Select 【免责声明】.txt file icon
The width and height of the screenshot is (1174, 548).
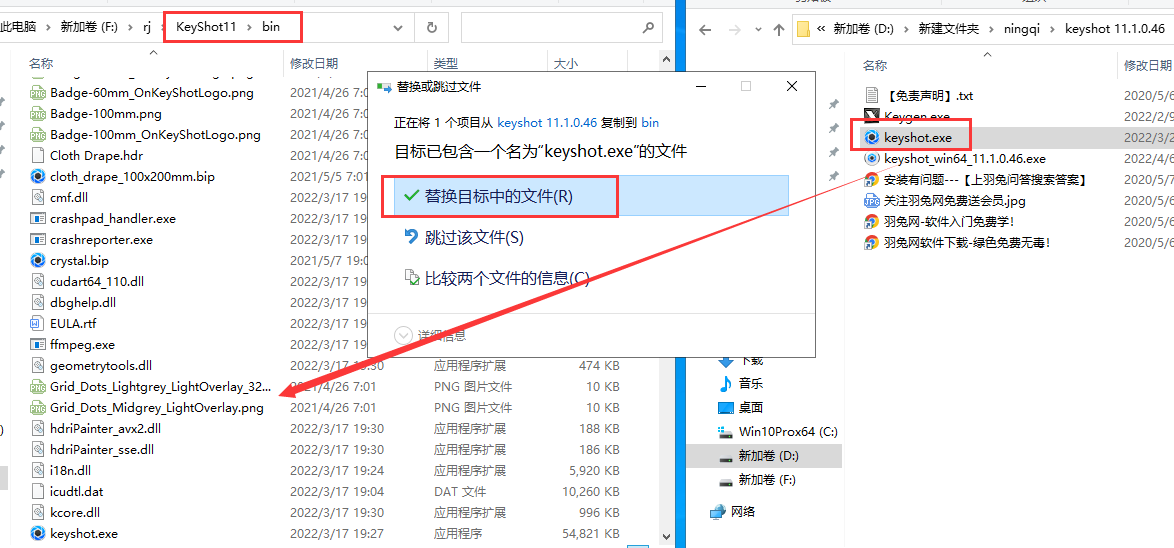(872, 95)
